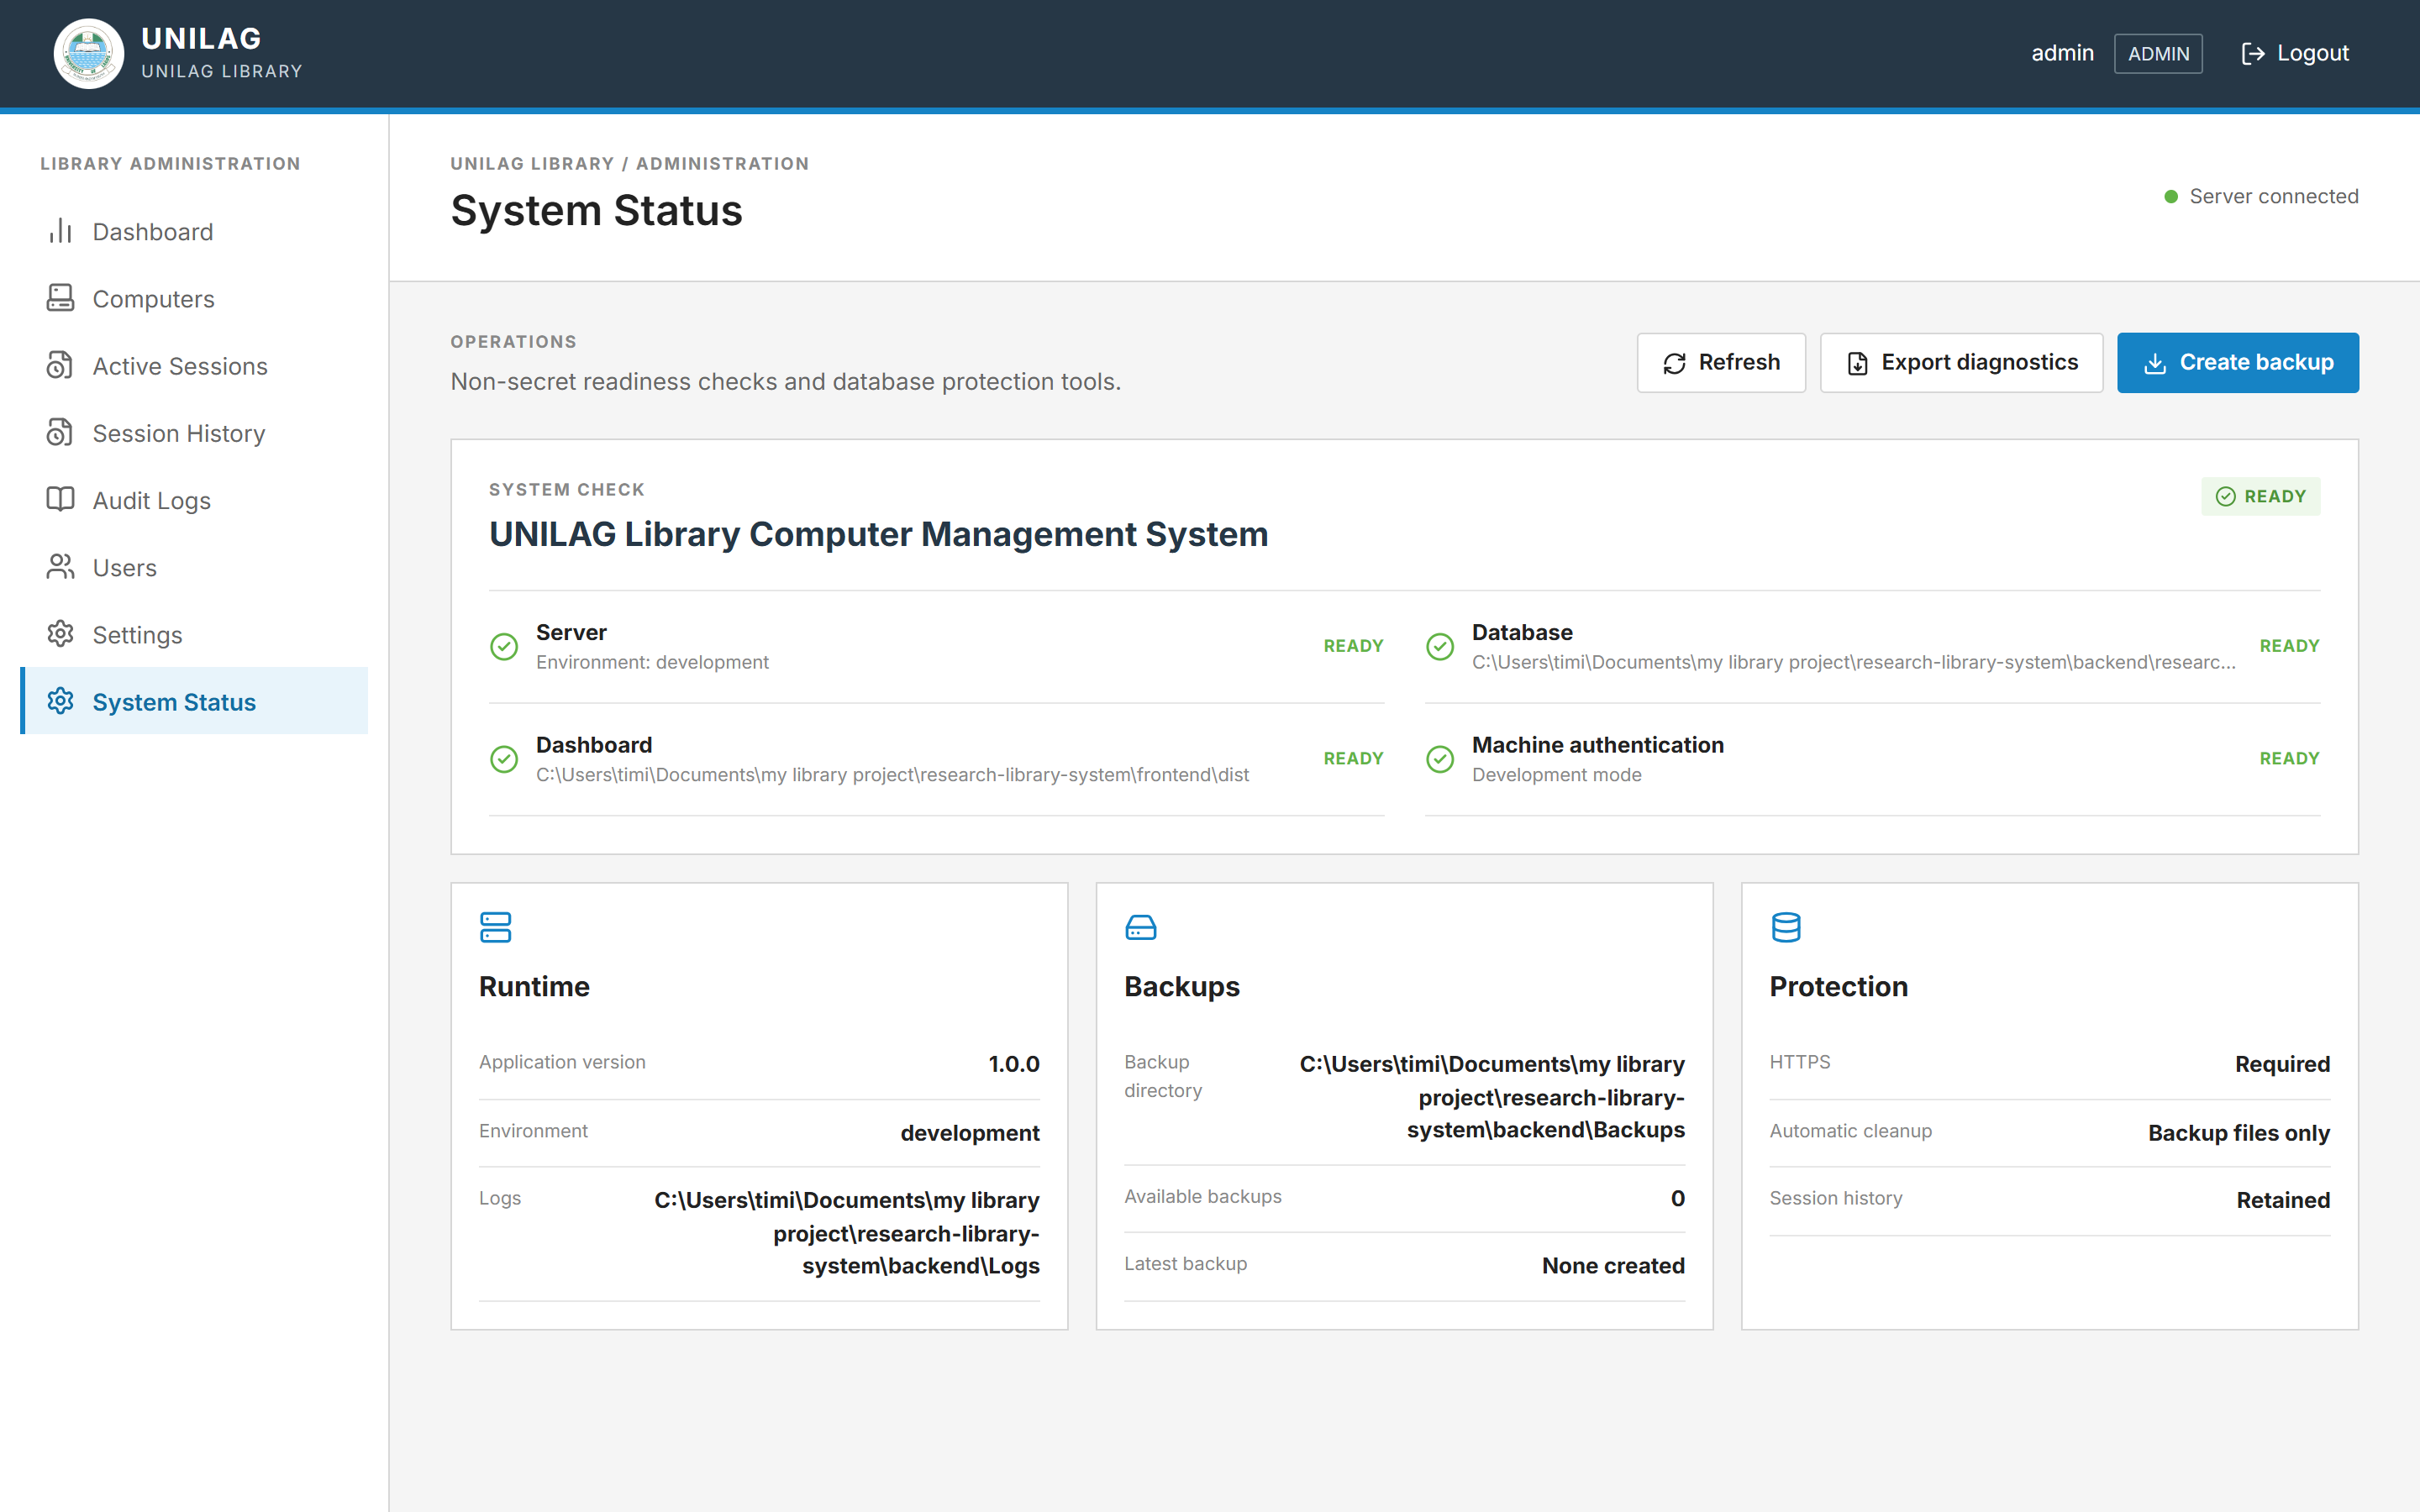Click the Active Sessions icon
The image size is (2420, 1512).
click(60, 365)
